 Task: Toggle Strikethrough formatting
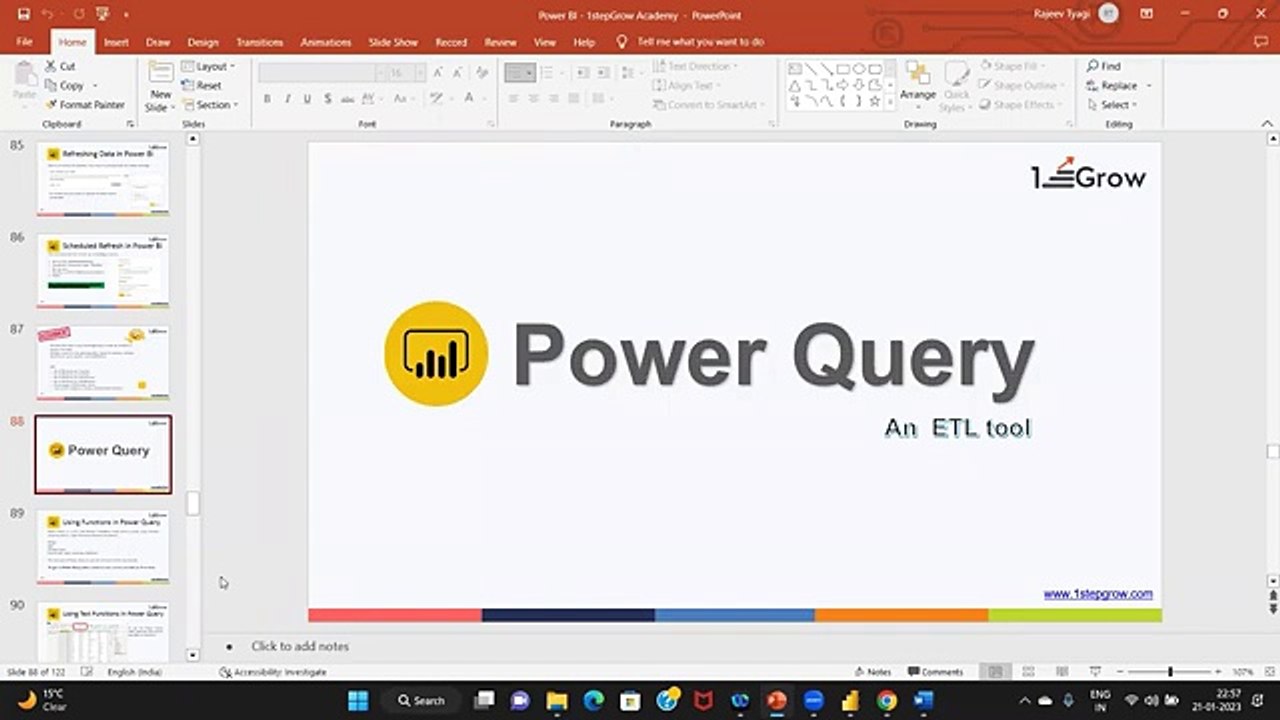pos(347,99)
